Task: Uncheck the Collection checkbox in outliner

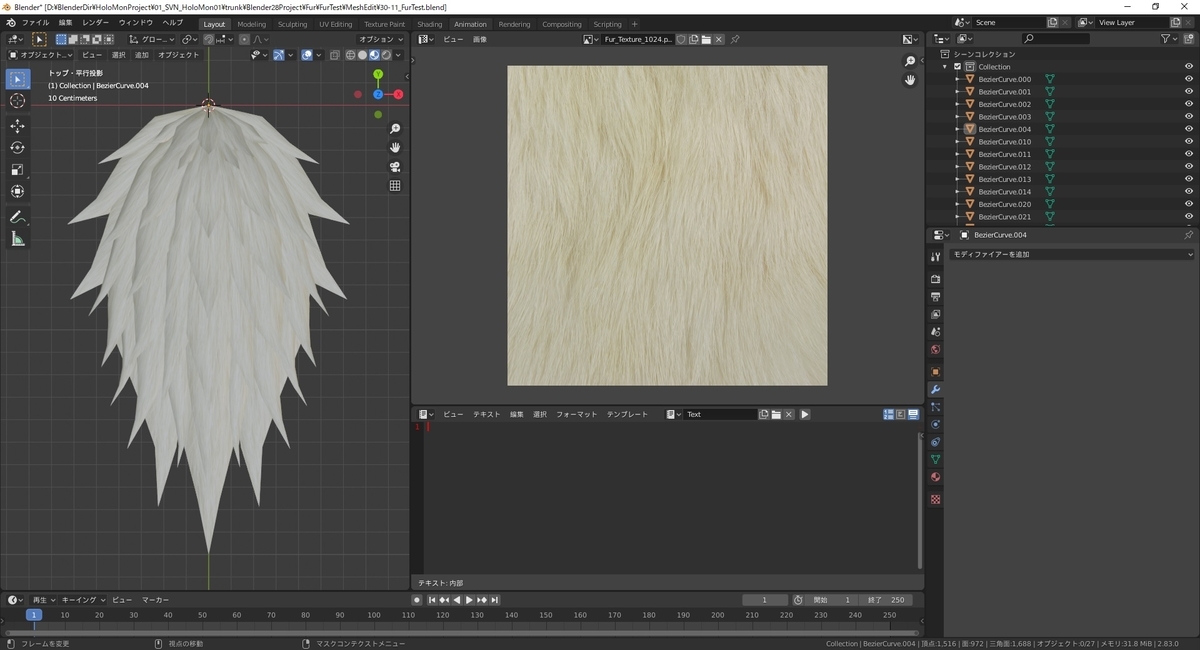Action: tap(957, 67)
